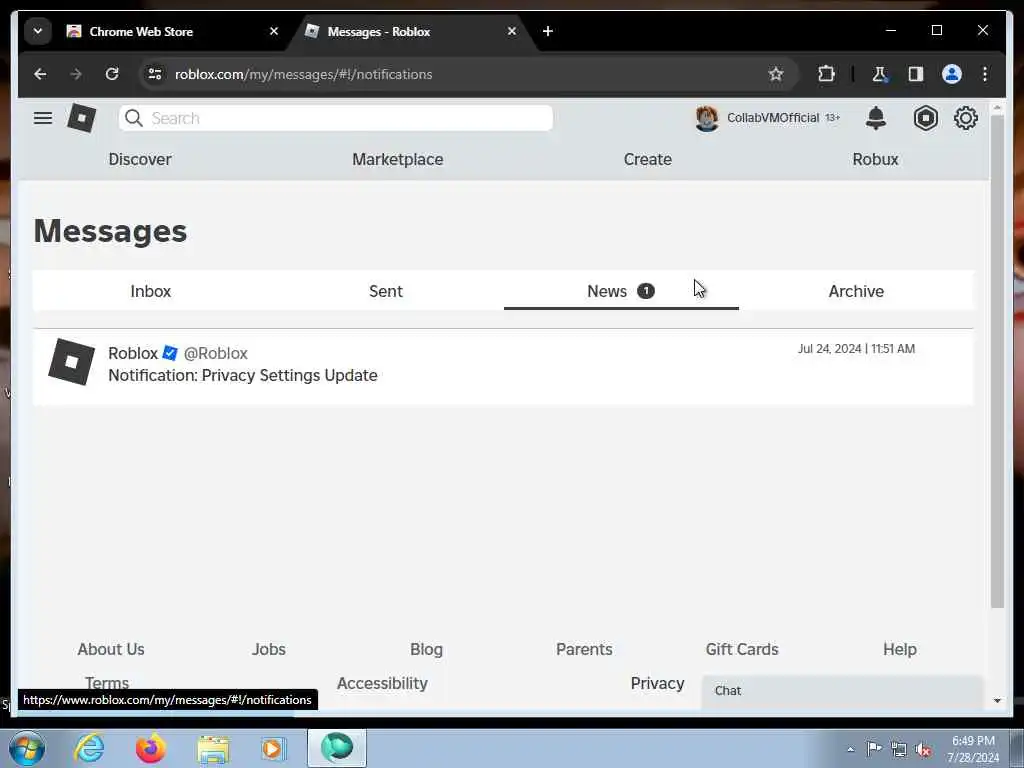Open the Blog footer link
The image size is (1024, 768).
(x=426, y=649)
